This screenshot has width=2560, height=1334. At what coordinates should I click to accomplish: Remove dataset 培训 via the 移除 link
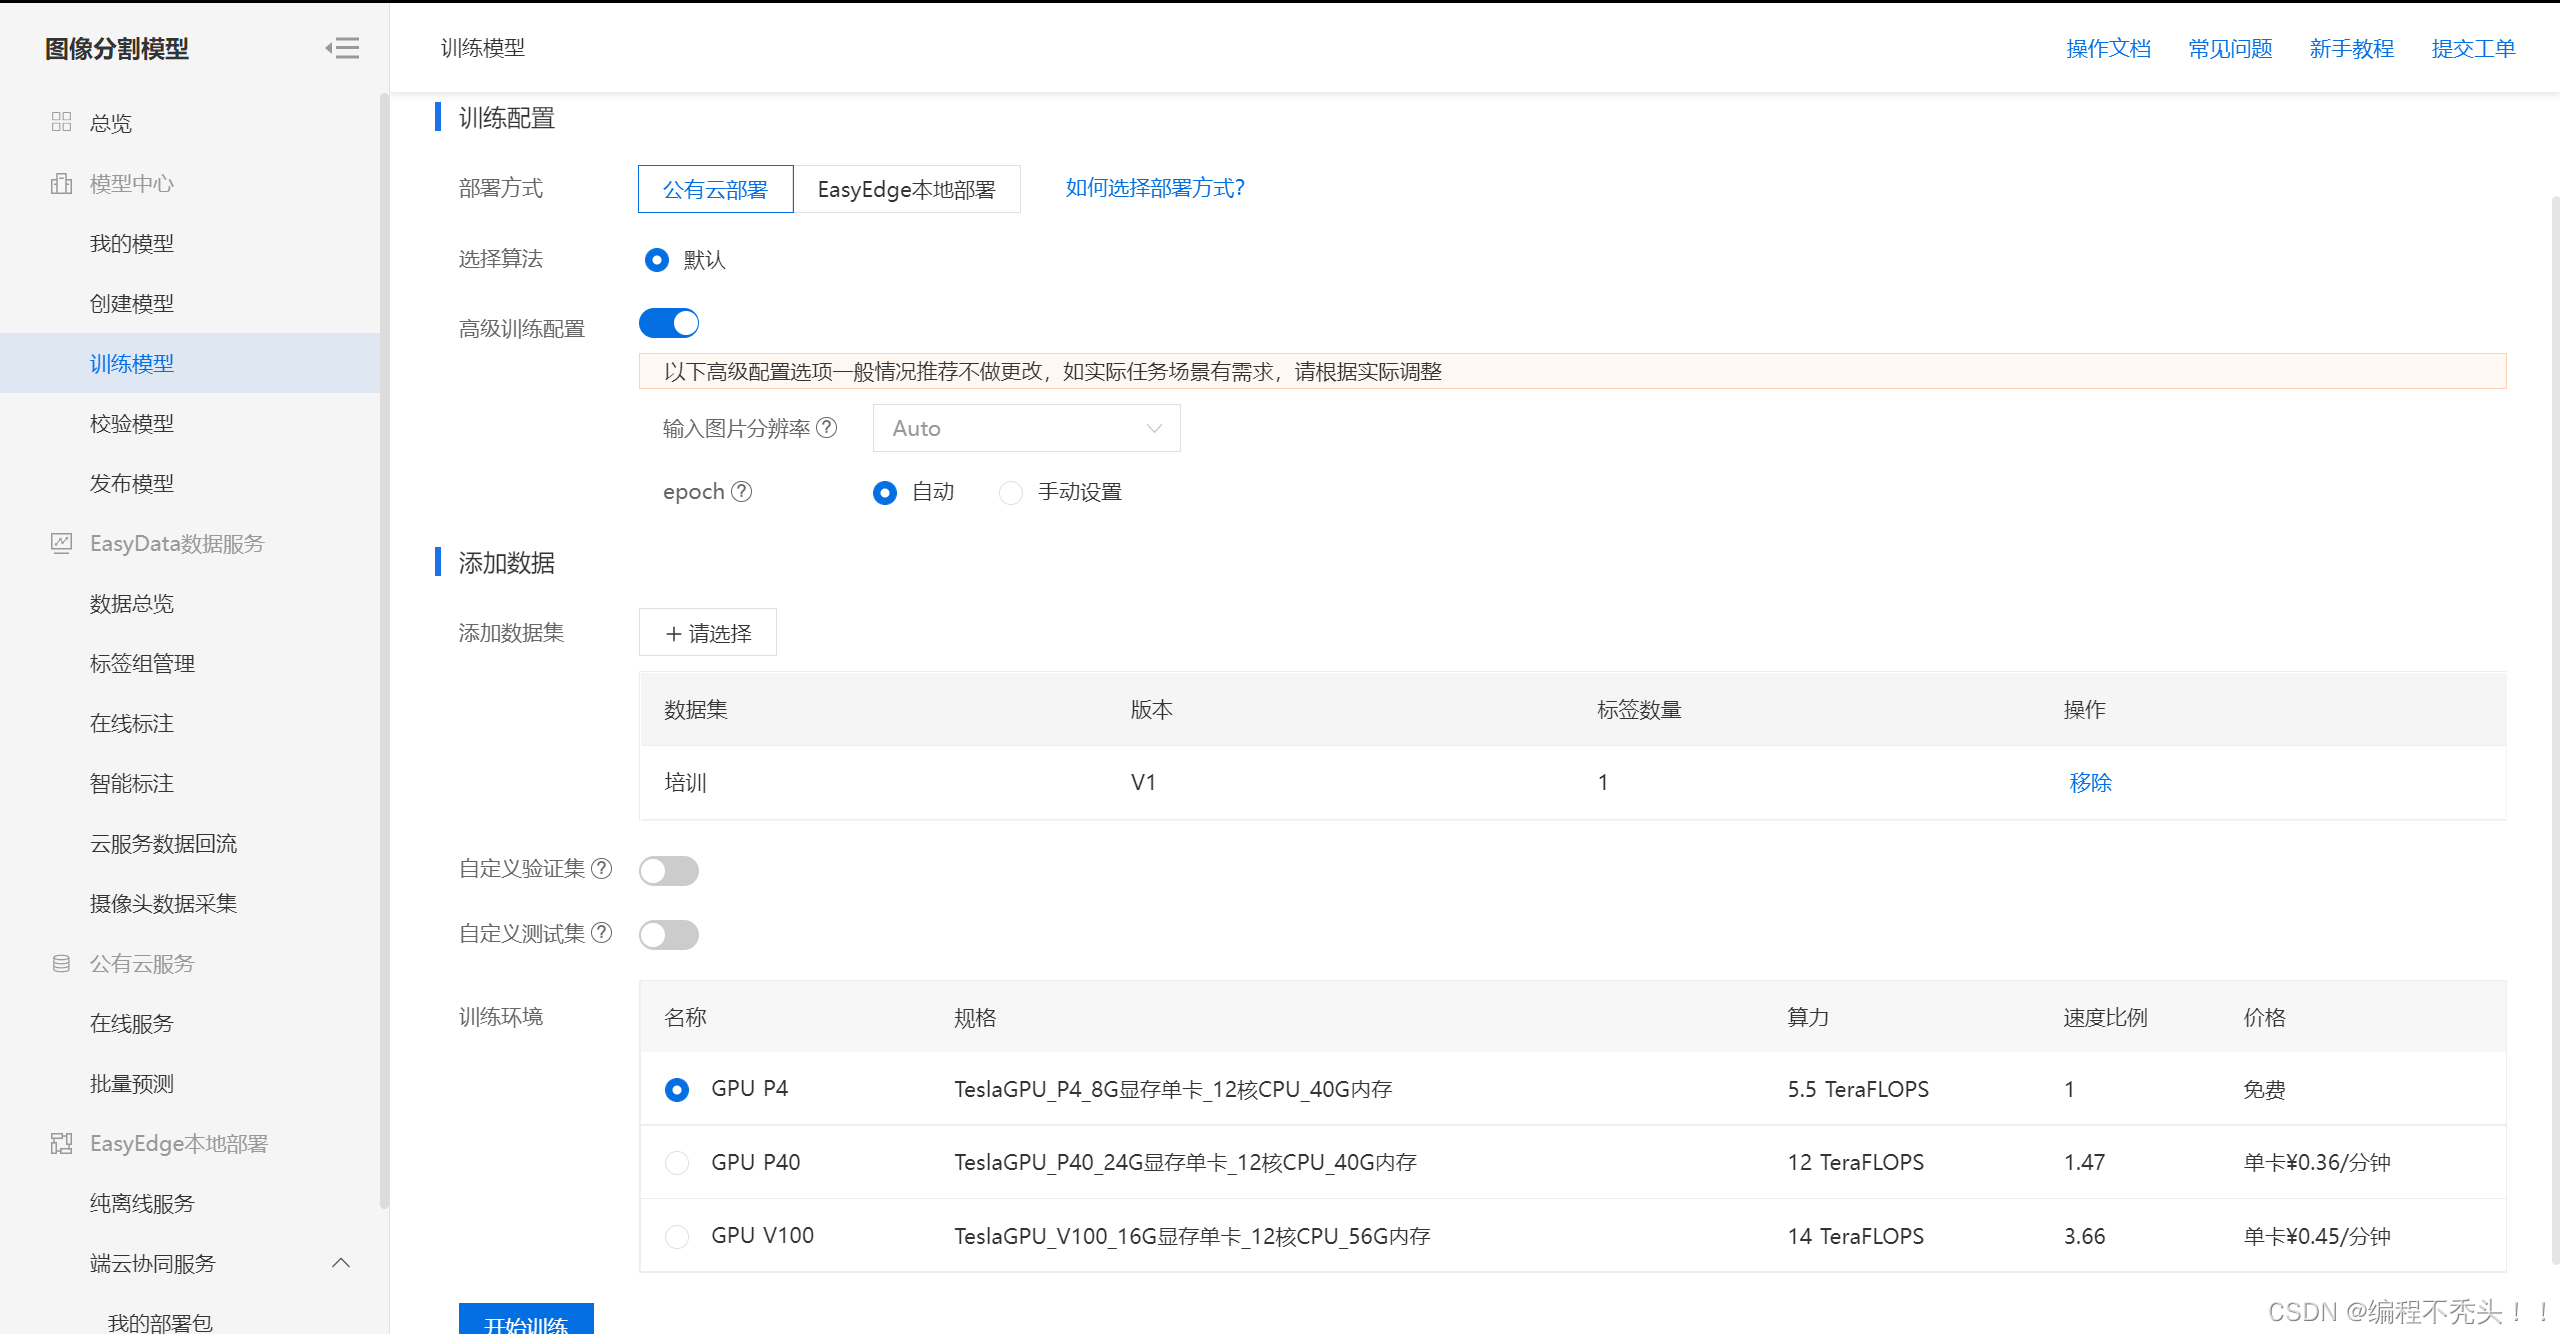[x=2089, y=782]
